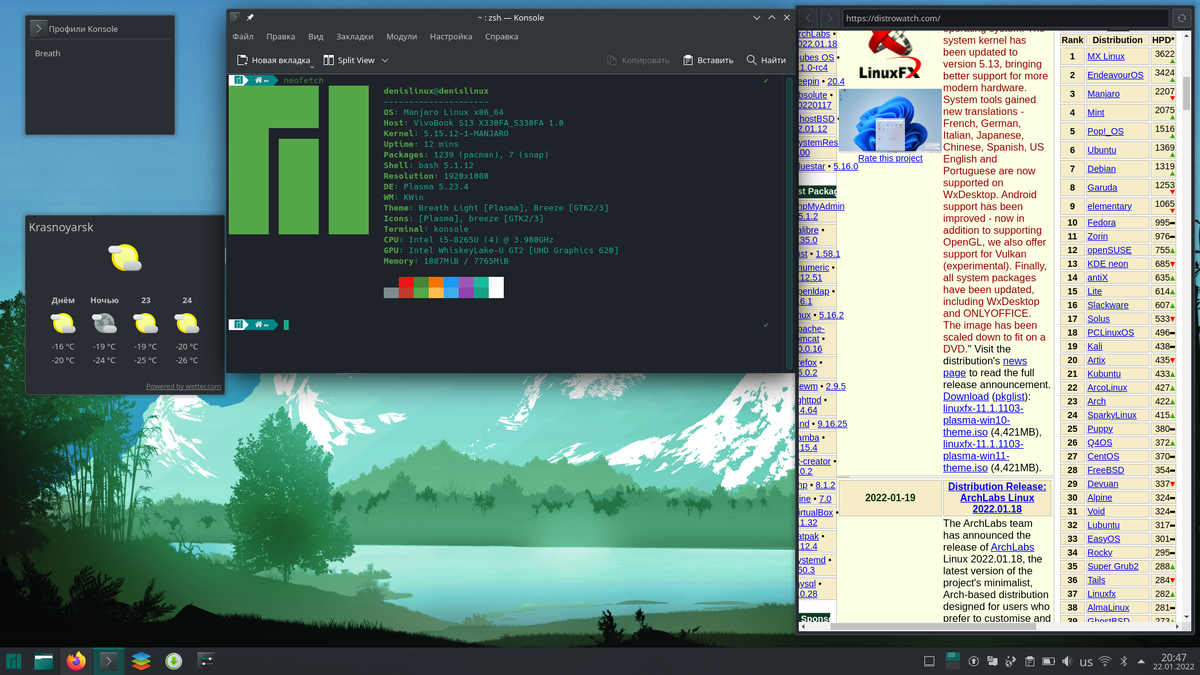Image resolution: width=1200 pixels, height=675 pixels.
Task: Click the distrowatch.com address bar
Action: [1005, 18]
